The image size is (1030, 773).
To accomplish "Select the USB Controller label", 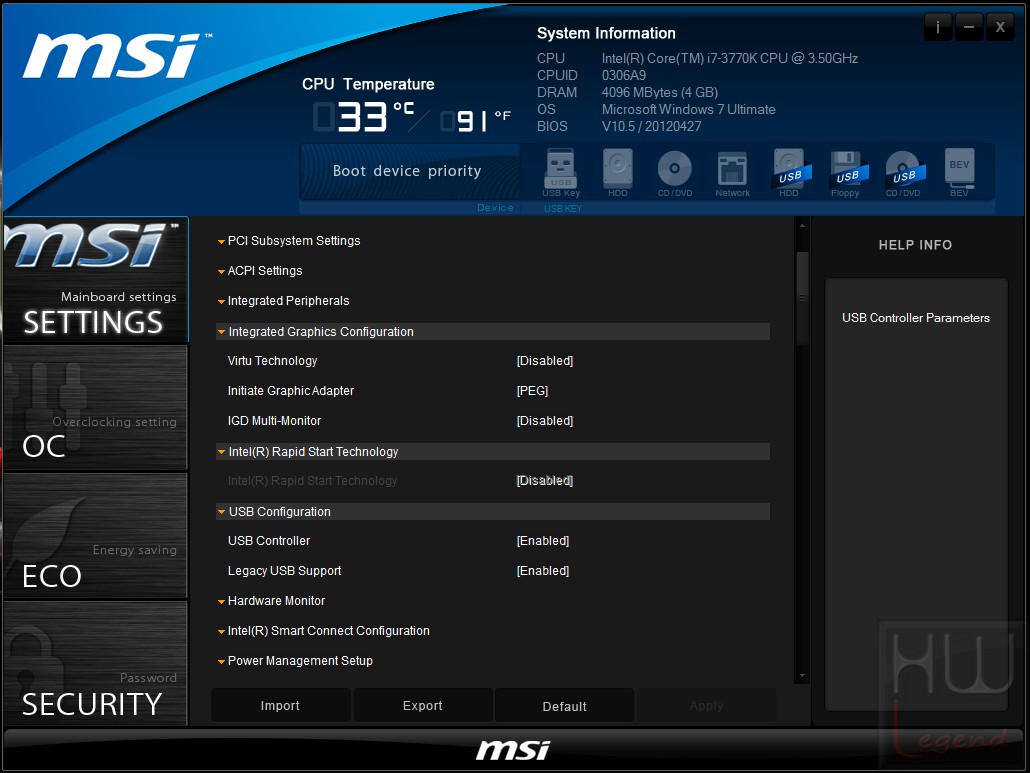I will pos(269,541).
